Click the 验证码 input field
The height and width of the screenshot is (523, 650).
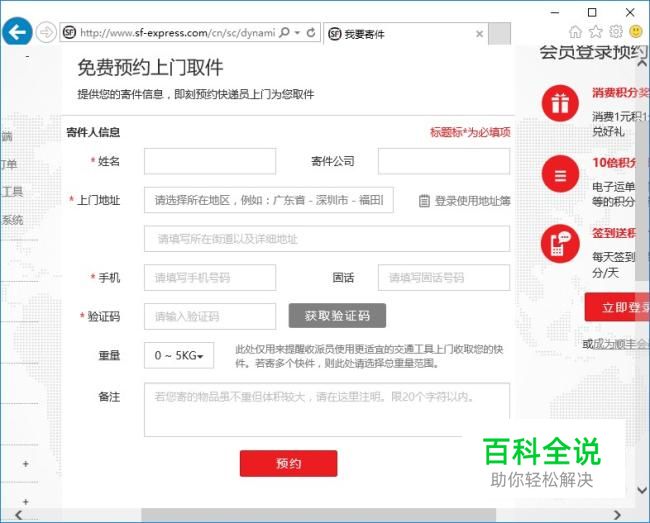pyautogui.click(x=210, y=317)
